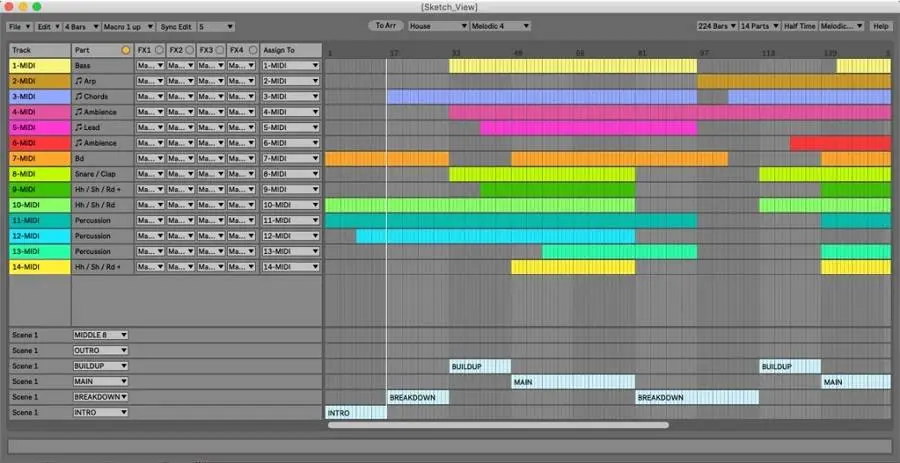Open the File menu
The height and width of the screenshot is (463, 900).
pyautogui.click(x=19, y=27)
